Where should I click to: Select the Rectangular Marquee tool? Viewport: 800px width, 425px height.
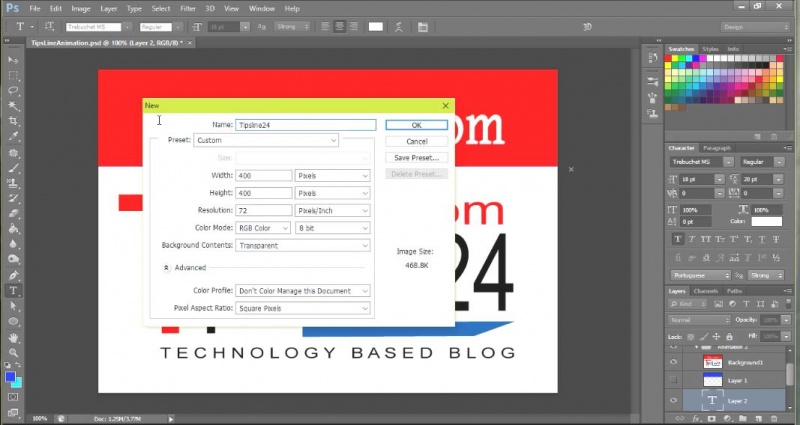click(13, 76)
